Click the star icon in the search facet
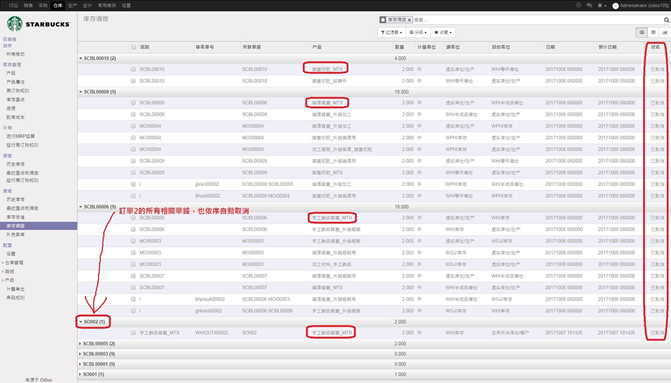671x383 pixels. click(x=383, y=20)
